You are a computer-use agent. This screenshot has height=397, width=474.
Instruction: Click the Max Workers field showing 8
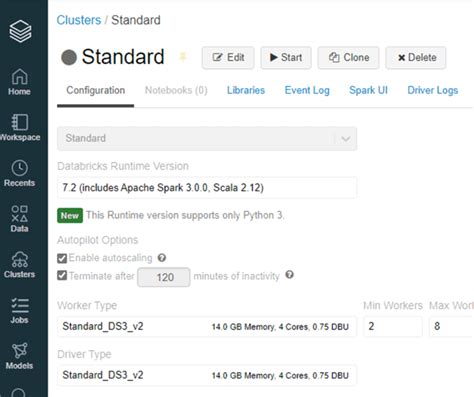point(451,326)
